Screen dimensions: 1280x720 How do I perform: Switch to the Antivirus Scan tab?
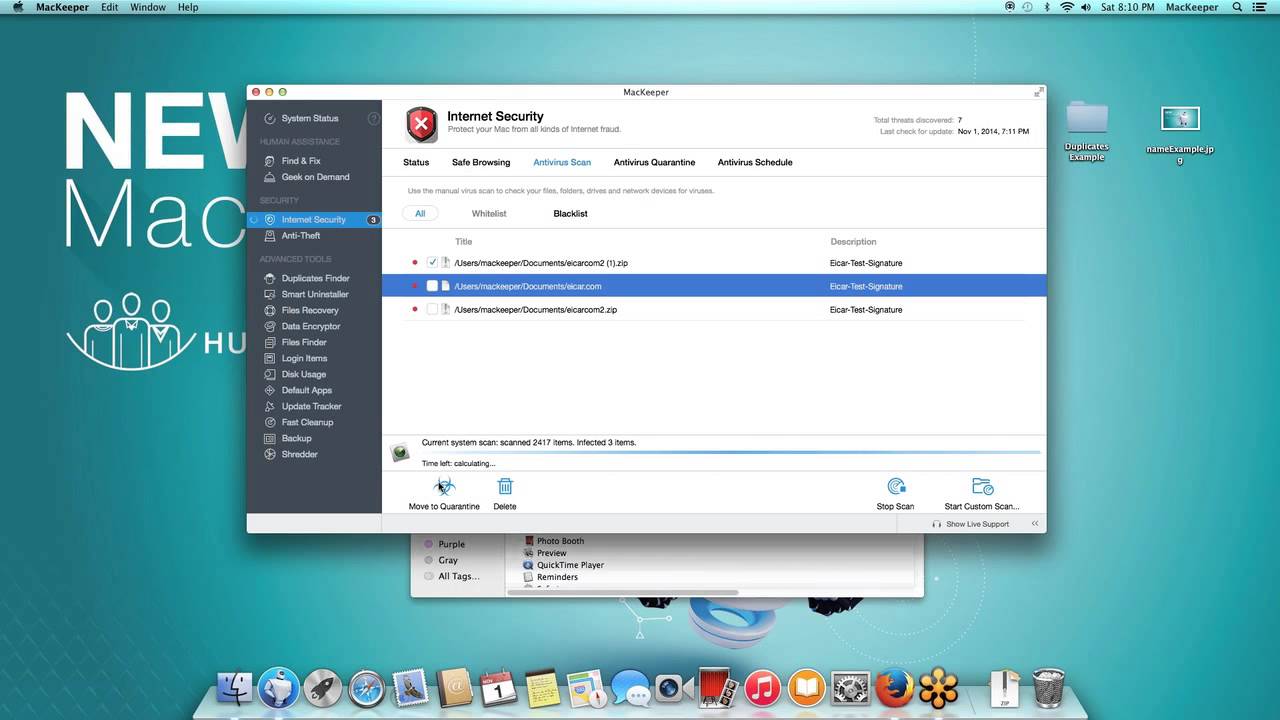click(x=562, y=162)
